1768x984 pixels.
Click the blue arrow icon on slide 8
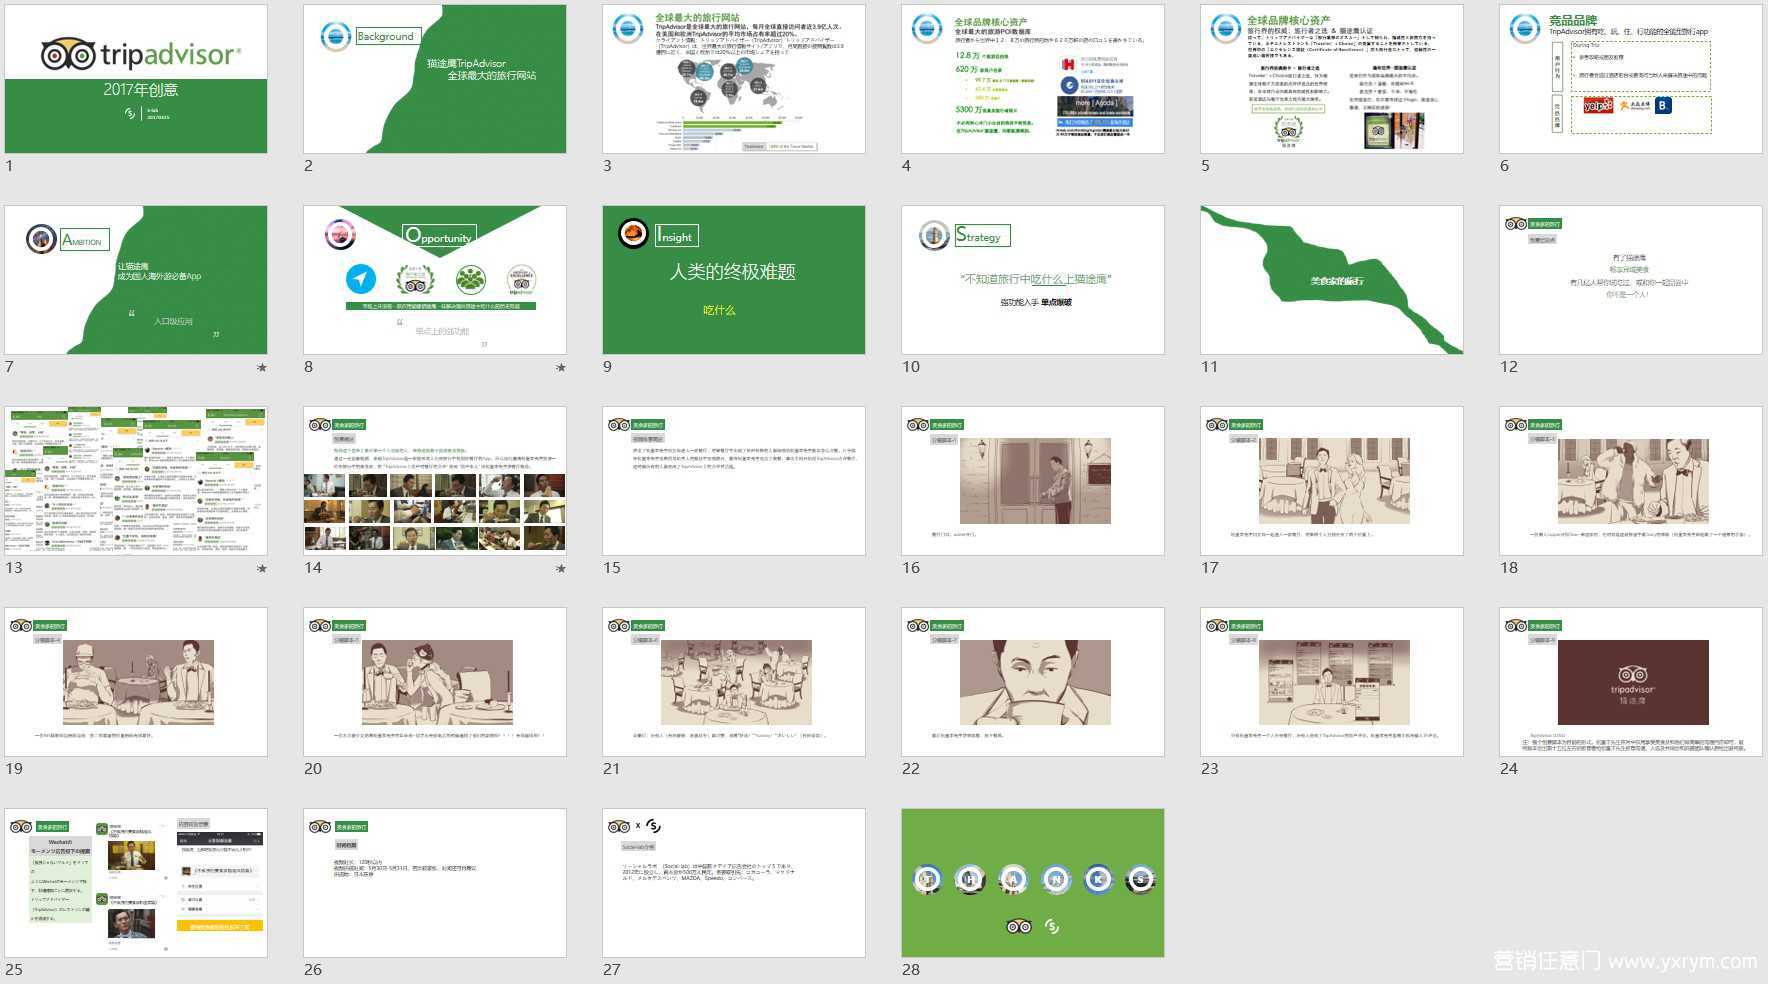pos(361,279)
